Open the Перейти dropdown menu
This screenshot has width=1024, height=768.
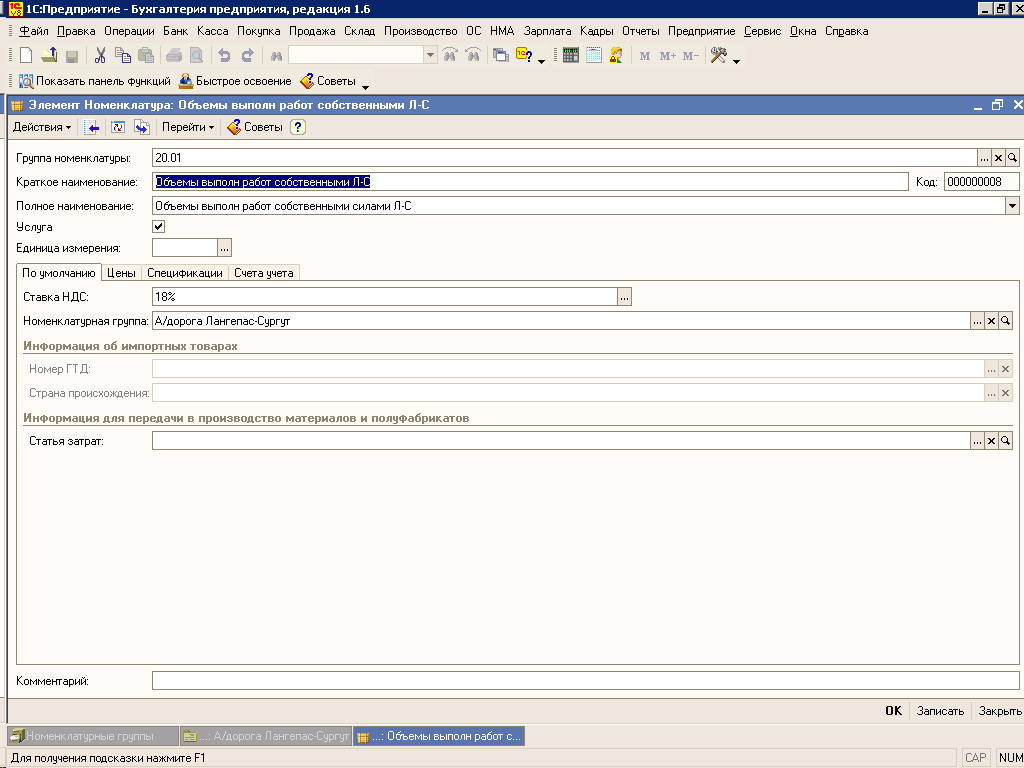(188, 127)
